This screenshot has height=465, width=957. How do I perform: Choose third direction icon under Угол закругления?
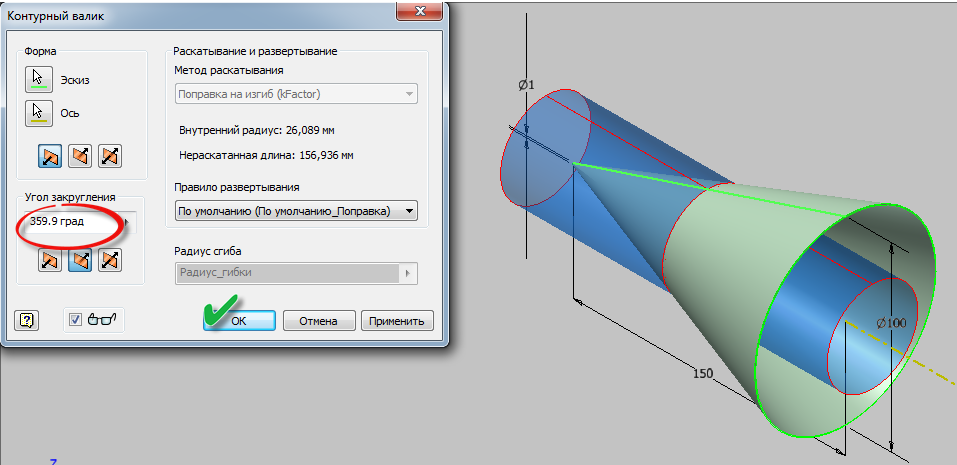click(x=110, y=260)
